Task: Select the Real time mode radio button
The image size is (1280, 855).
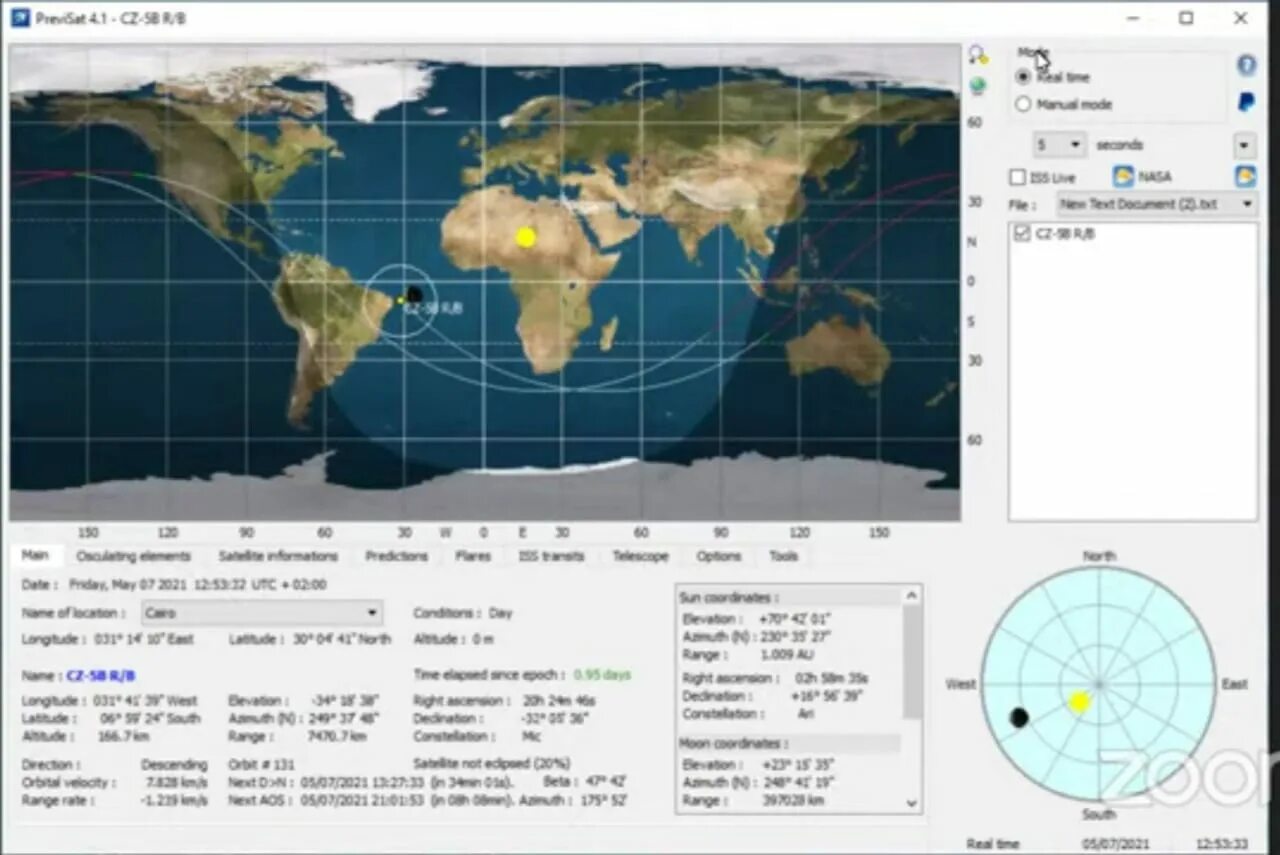Action: (1023, 77)
